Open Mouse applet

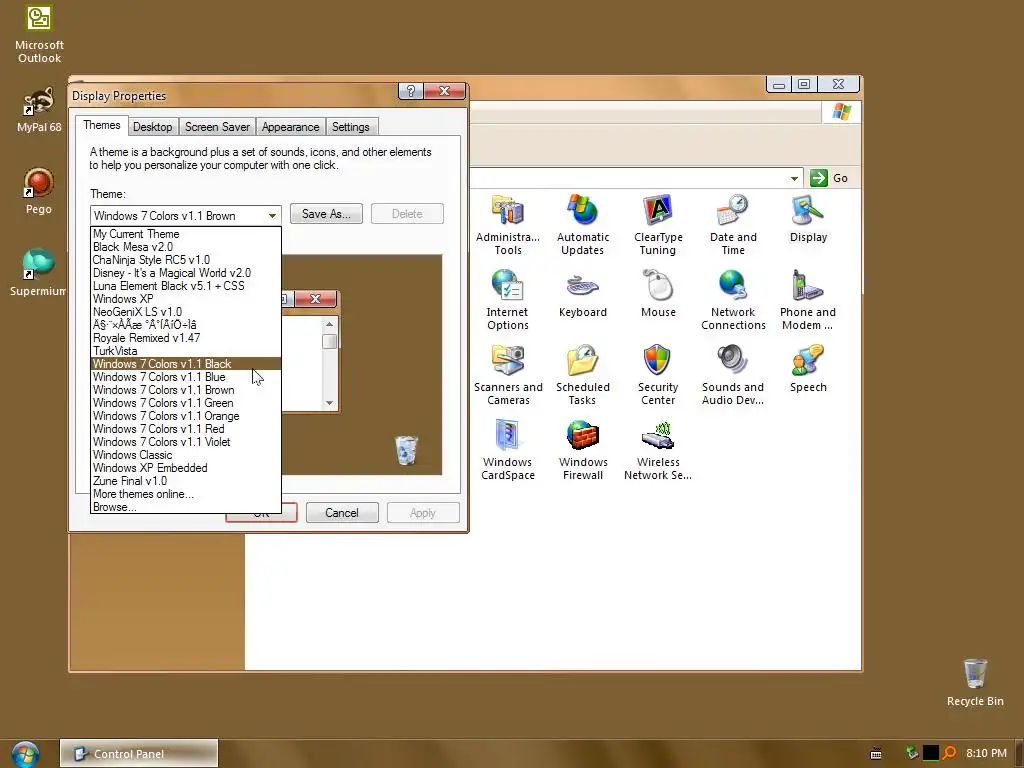tap(658, 294)
